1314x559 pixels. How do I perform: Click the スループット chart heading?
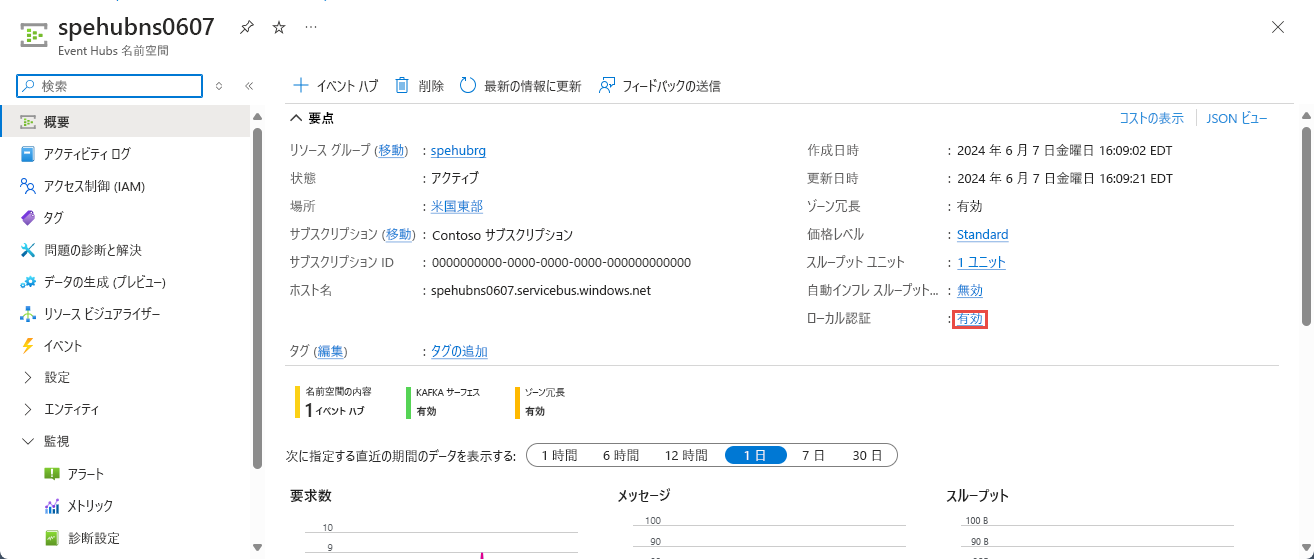point(977,495)
